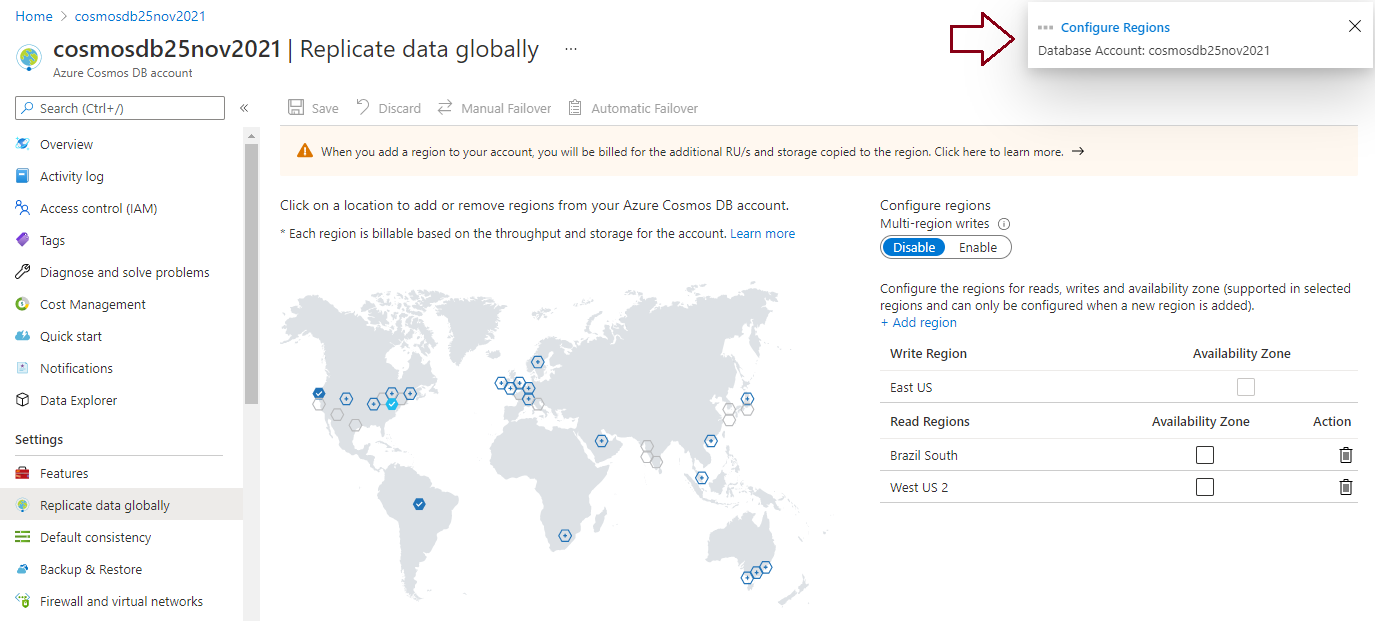Close the Configure Regions notification
The width and height of the screenshot is (1375, 621).
click(1355, 26)
